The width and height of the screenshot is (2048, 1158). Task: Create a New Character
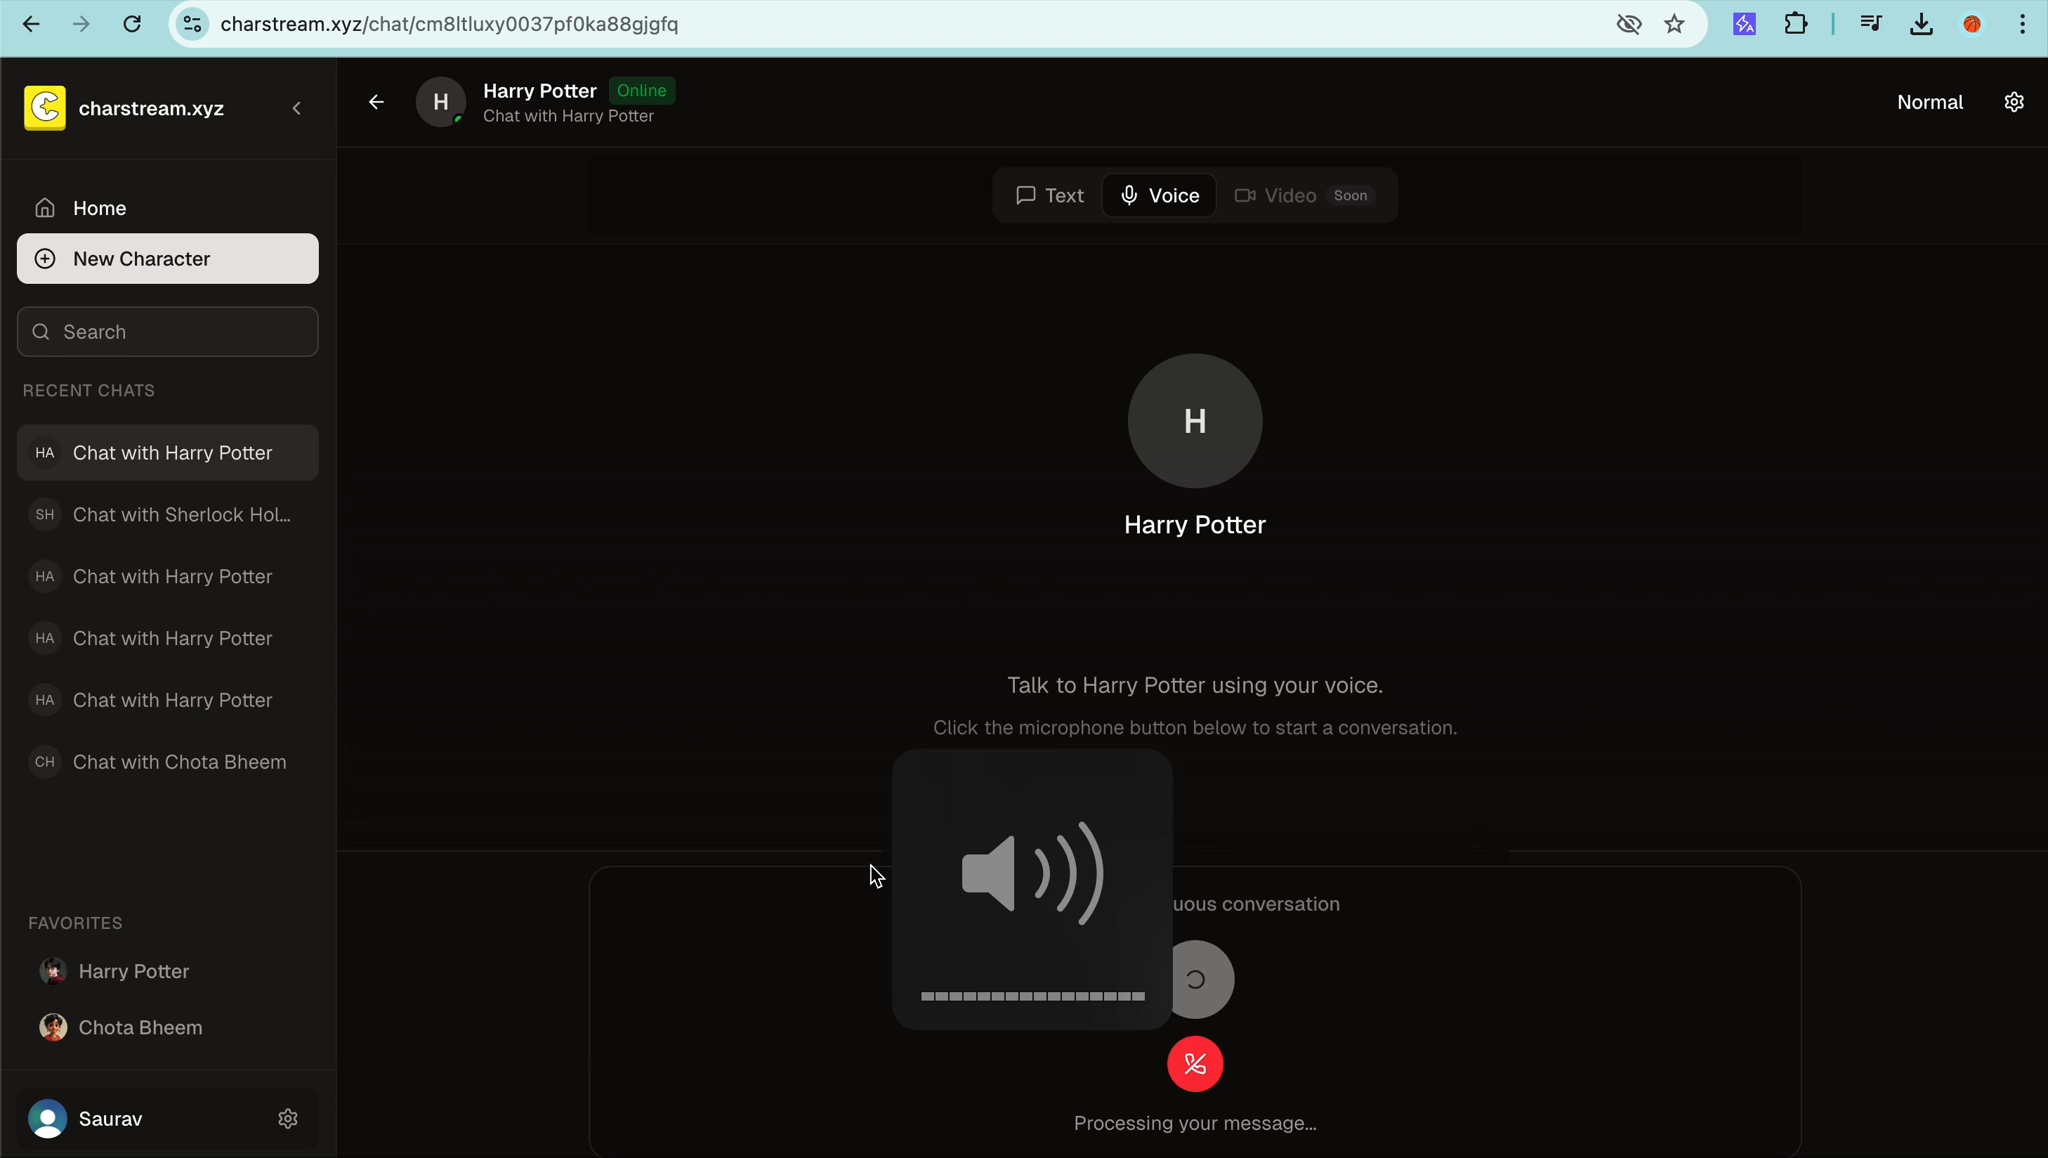[168, 259]
